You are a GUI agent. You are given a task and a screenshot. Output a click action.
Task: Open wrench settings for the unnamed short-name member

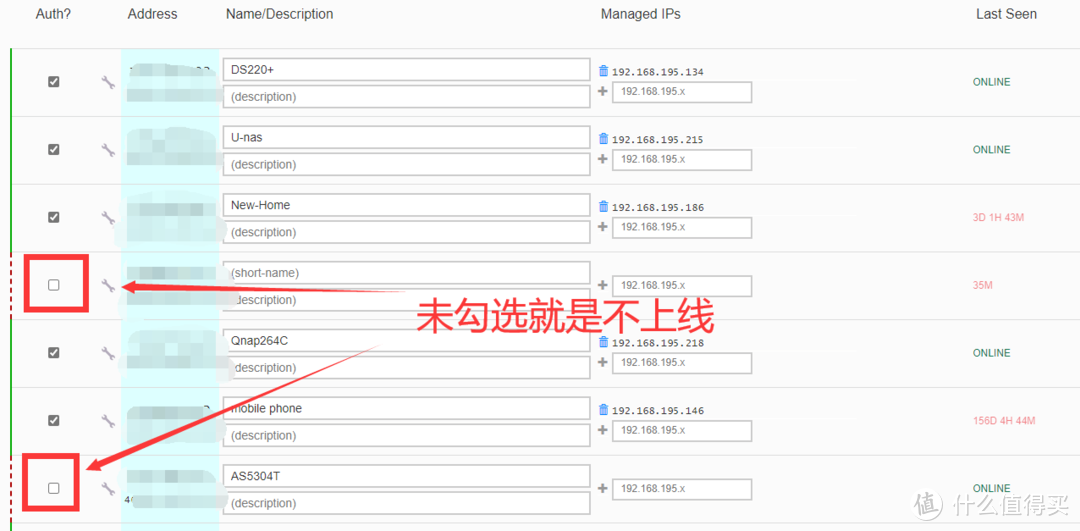point(107,285)
